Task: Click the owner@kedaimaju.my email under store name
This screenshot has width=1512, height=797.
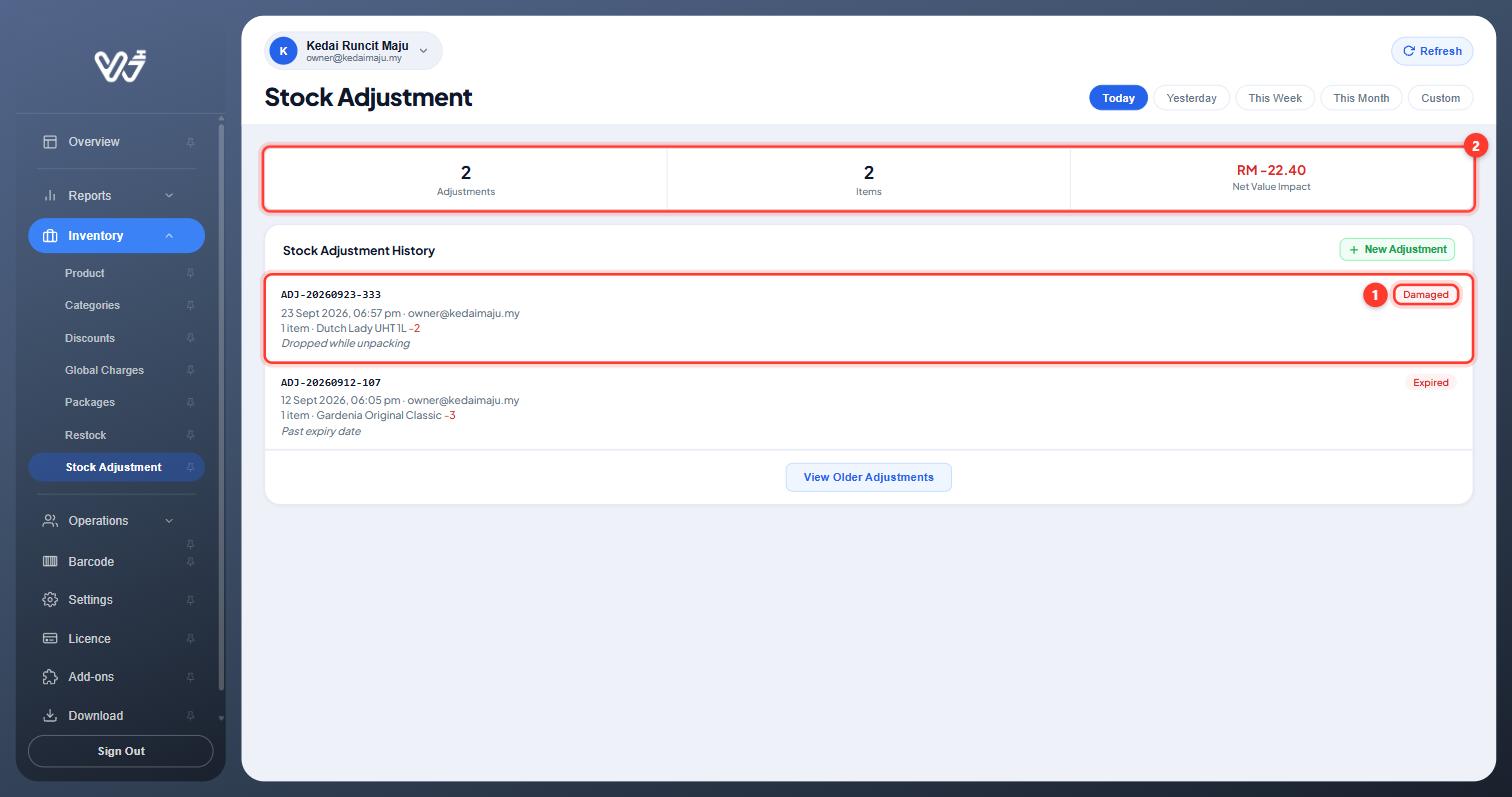Action: [x=354, y=58]
